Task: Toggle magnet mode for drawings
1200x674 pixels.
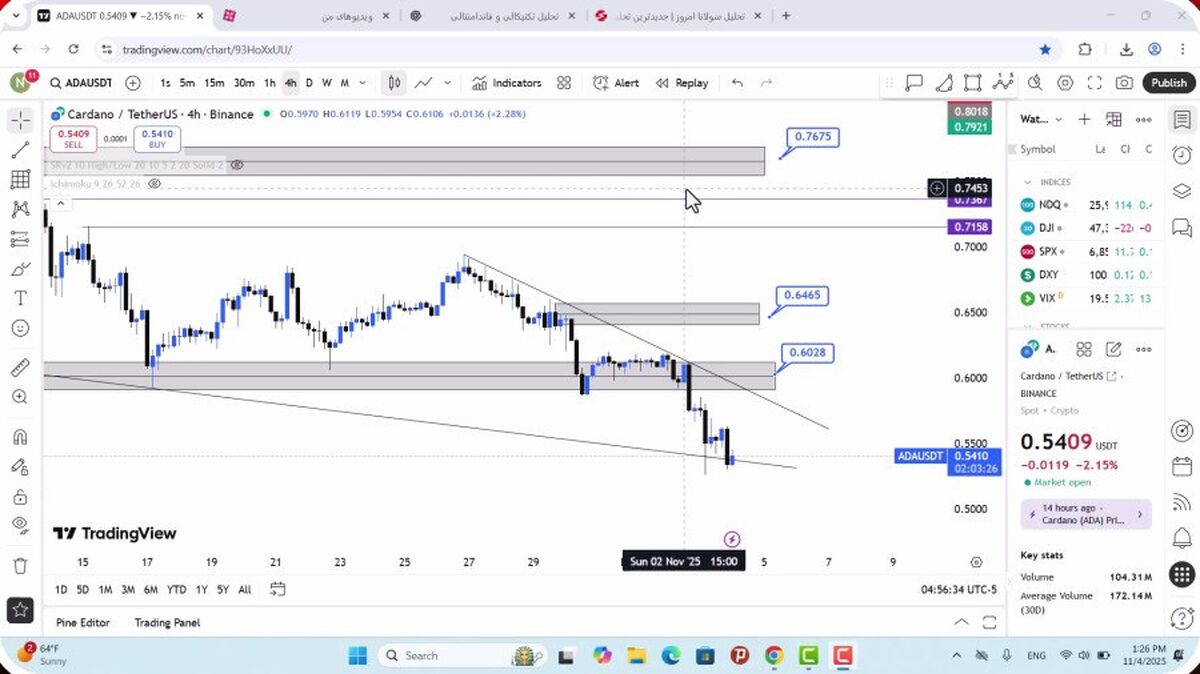Action: (x=20, y=437)
